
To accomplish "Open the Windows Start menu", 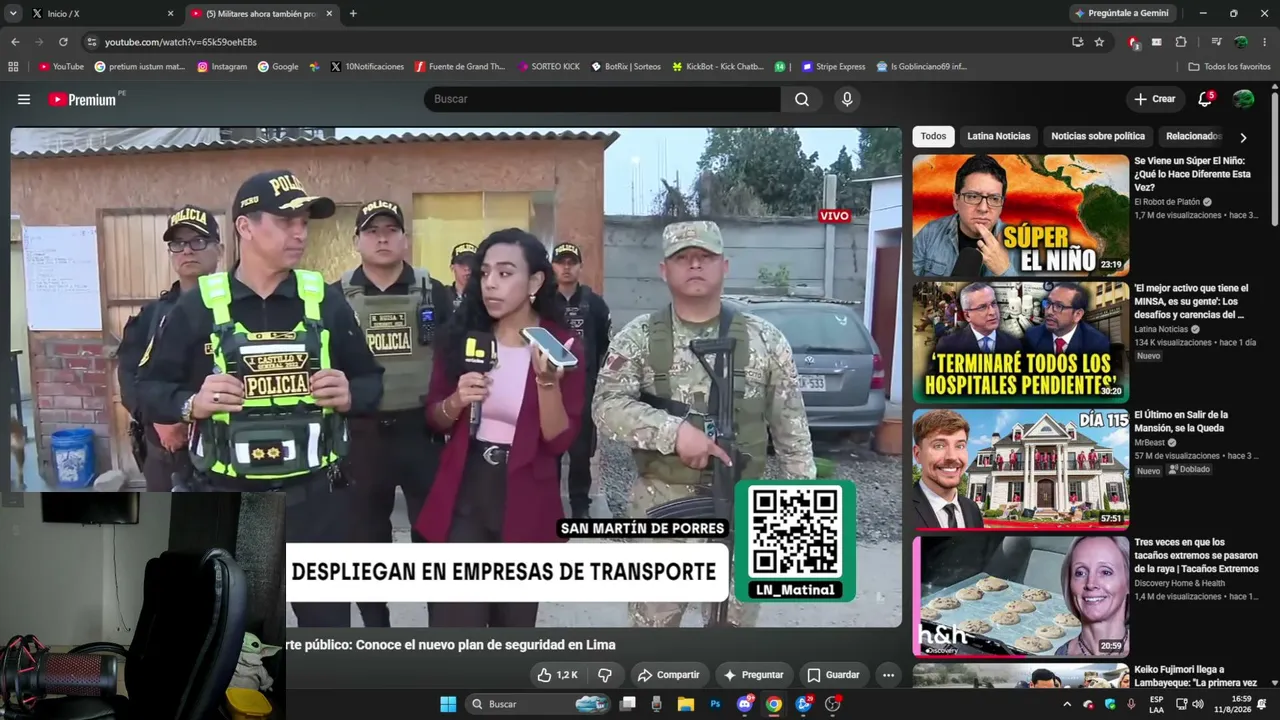I will tap(448, 704).
